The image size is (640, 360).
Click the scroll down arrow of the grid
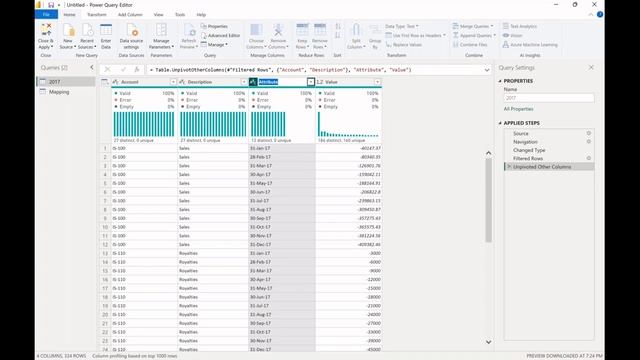click(489, 342)
